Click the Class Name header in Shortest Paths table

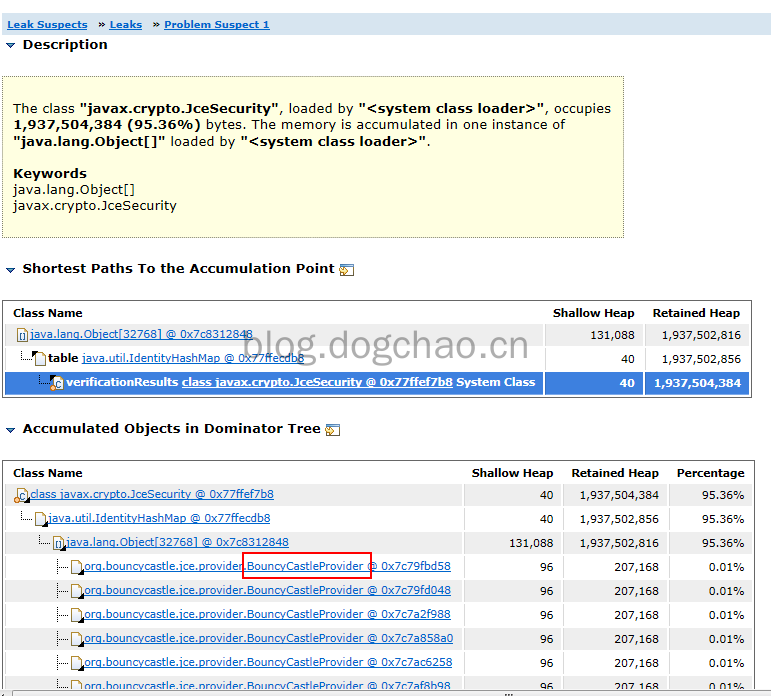point(48,313)
